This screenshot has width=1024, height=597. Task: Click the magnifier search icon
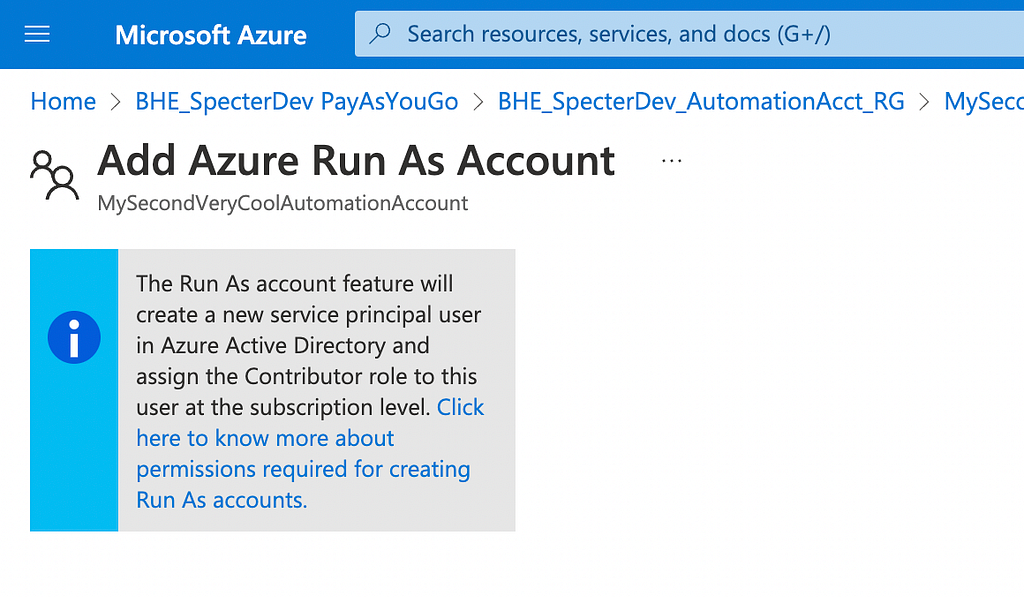tap(379, 33)
